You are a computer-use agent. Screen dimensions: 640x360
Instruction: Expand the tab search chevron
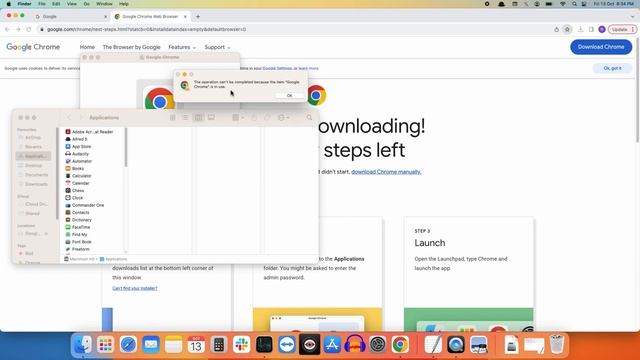point(633,17)
